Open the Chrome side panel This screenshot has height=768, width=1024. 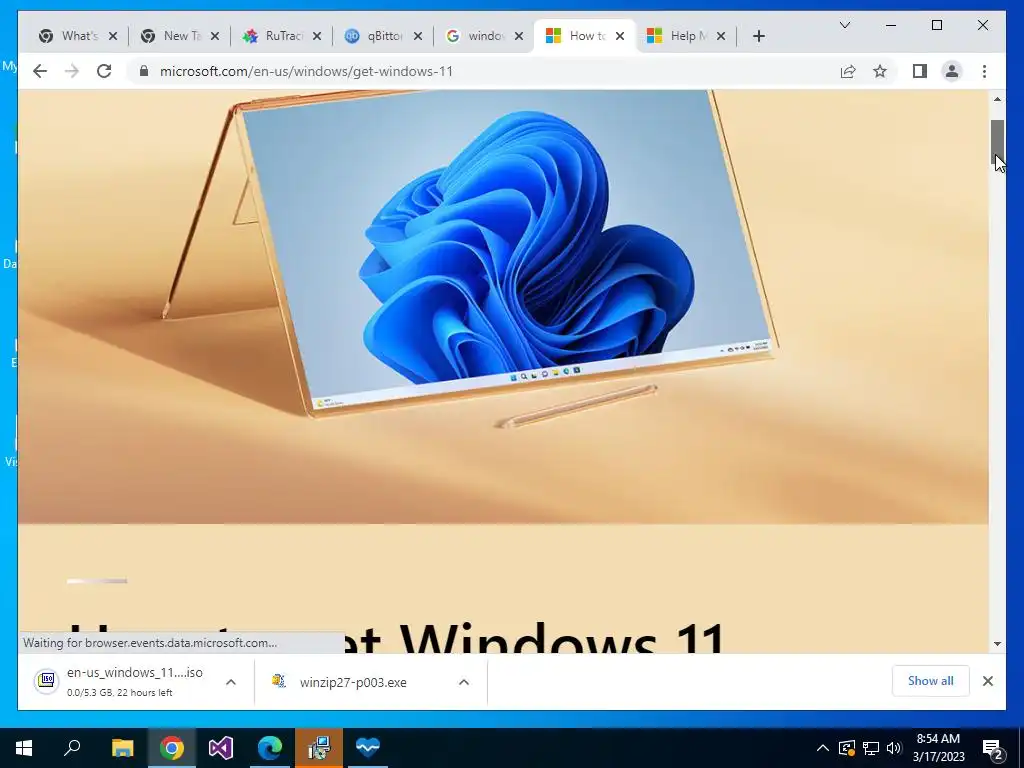tap(920, 71)
